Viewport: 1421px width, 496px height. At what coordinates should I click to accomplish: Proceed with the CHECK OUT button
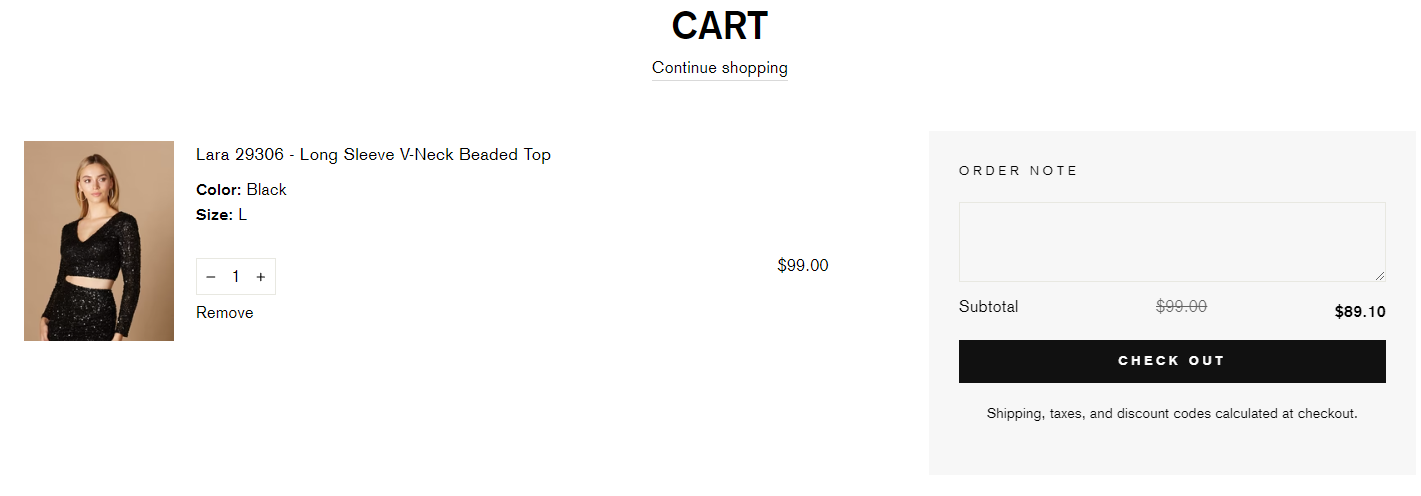tap(1172, 361)
